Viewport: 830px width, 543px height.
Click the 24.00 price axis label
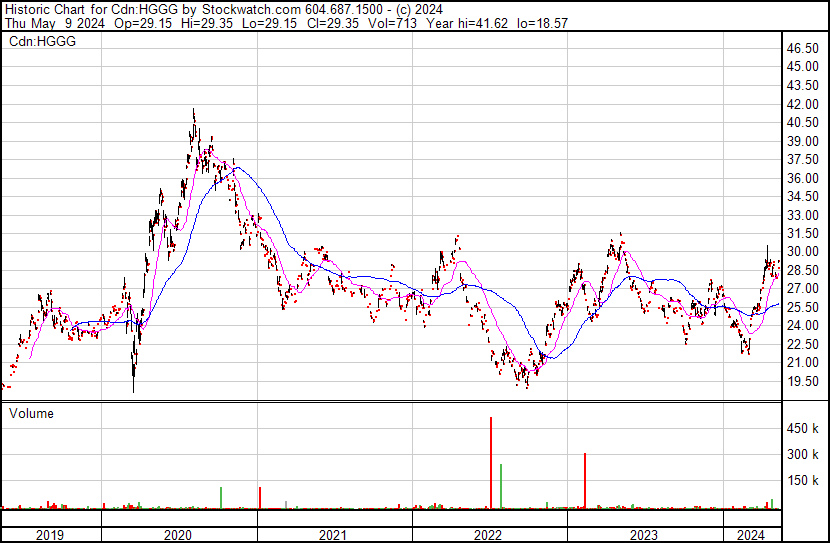click(802, 325)
